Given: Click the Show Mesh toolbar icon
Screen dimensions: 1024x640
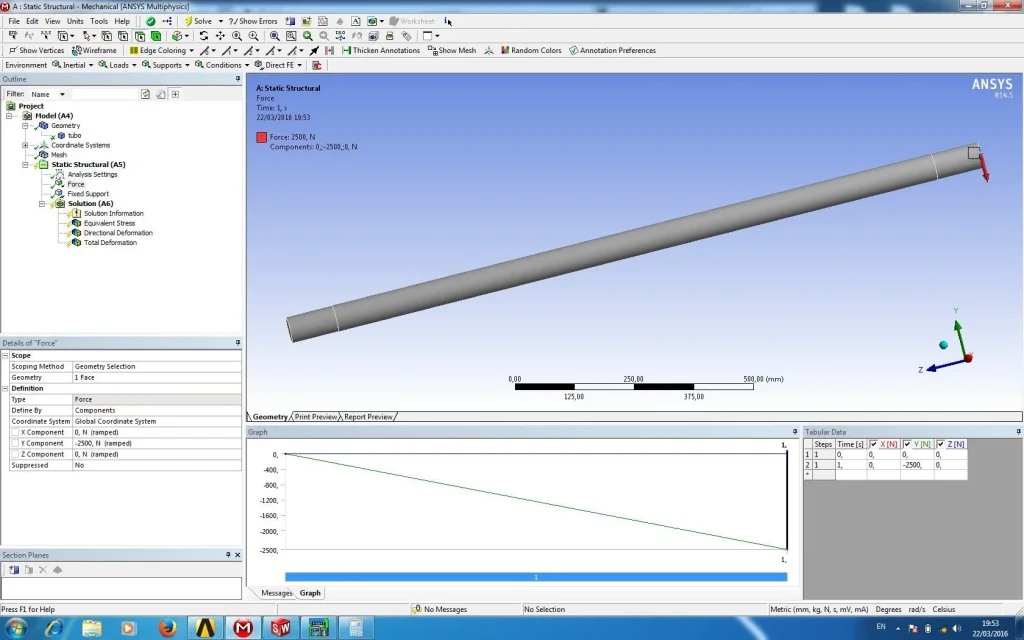Looking at the screenshot, I should pyautogui.click(x=452, y=51).
